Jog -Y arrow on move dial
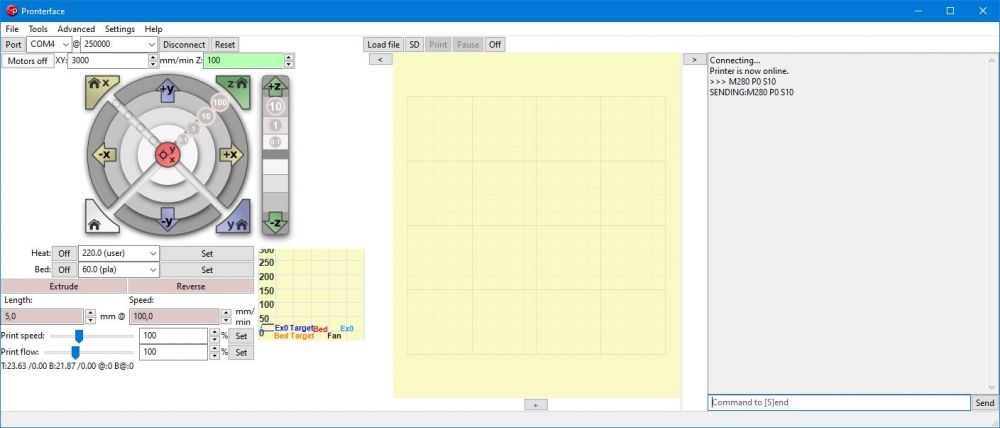Screen dimensions: 1000x428 pyautogui.click(x=167, y=218)
